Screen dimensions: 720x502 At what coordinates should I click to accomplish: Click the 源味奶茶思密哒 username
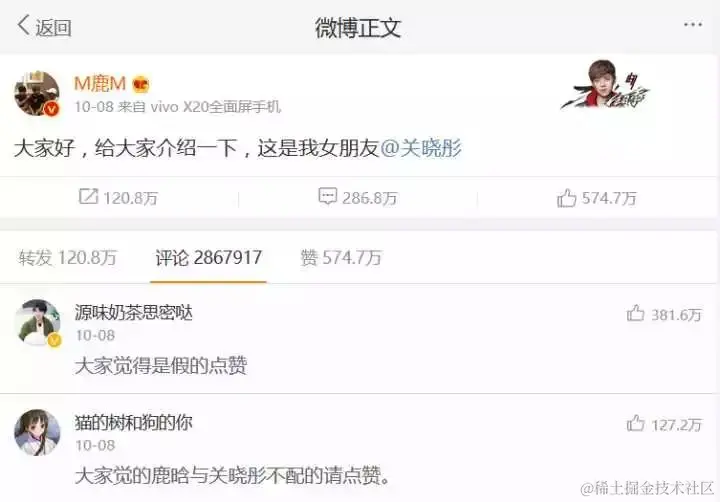coord(134,313)
